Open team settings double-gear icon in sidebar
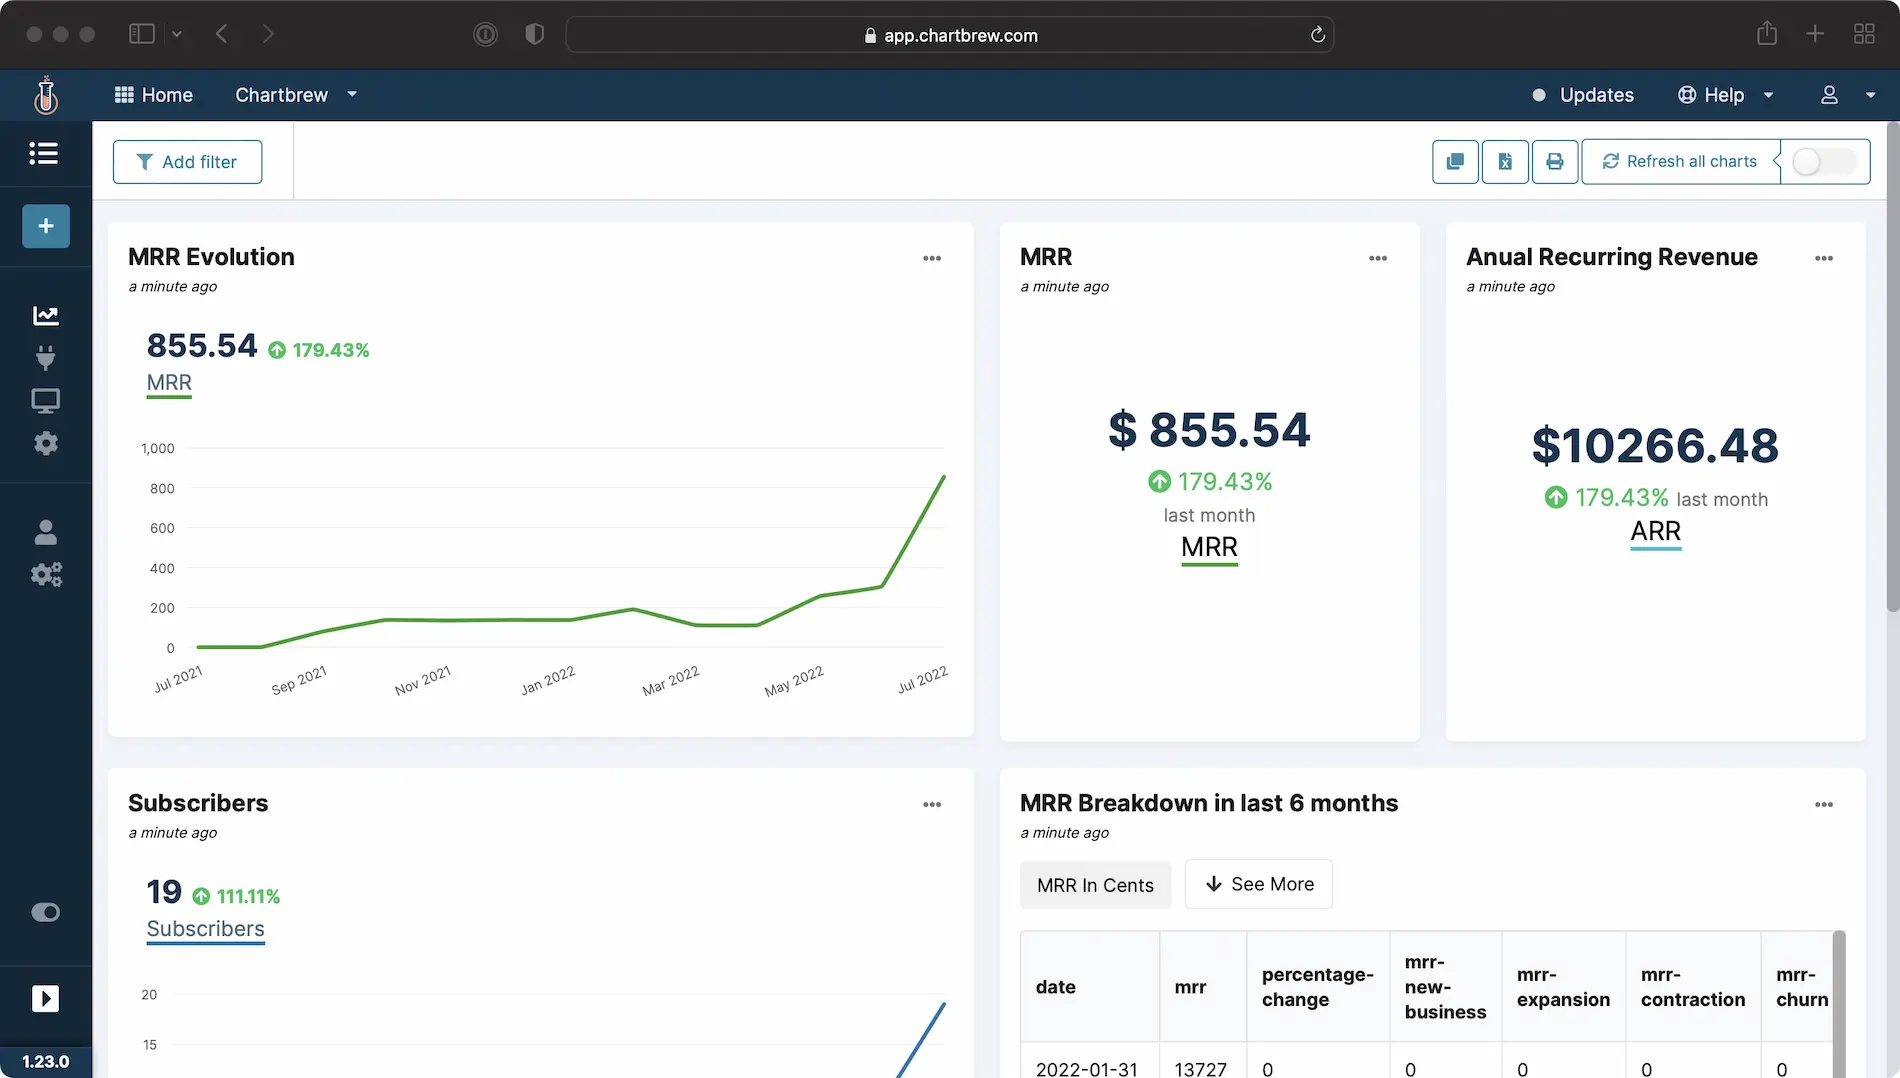Viewport: 1900px width, 1078px height. (46, 574)
